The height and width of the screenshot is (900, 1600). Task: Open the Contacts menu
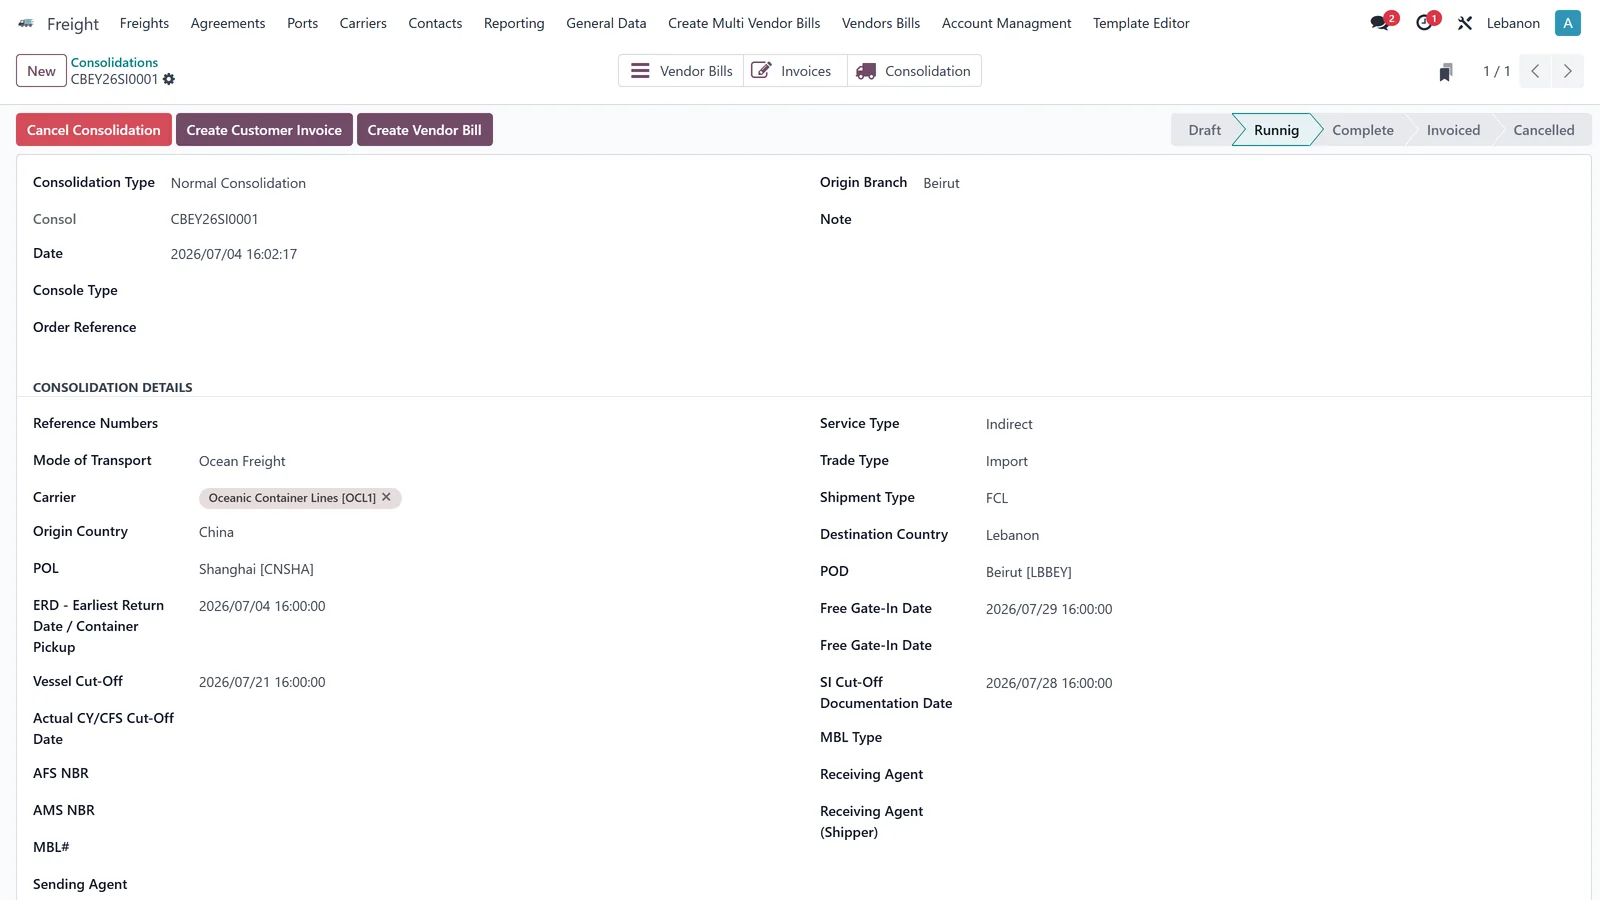click(x=435, y=23)
